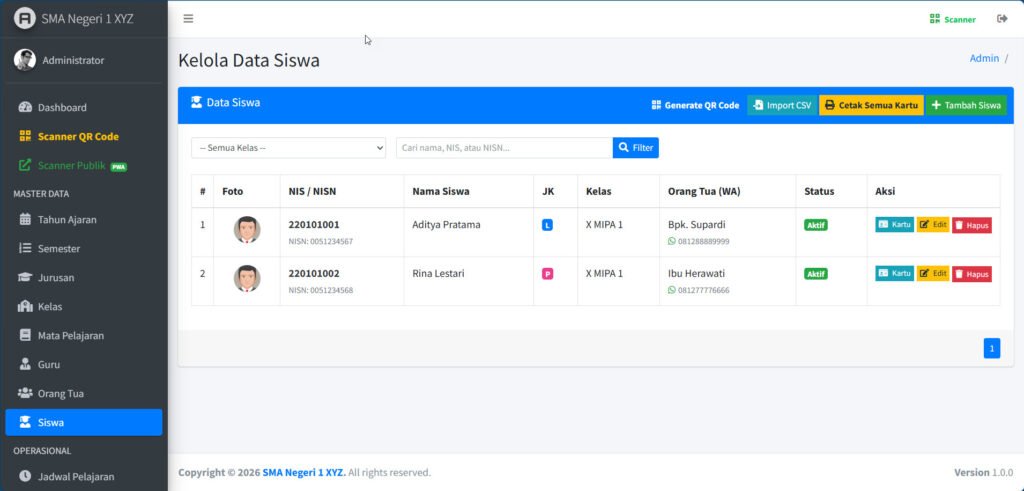Click the Admin breadcrumb link
Screen dimensions: 1024x491
[x=984, y=58]
